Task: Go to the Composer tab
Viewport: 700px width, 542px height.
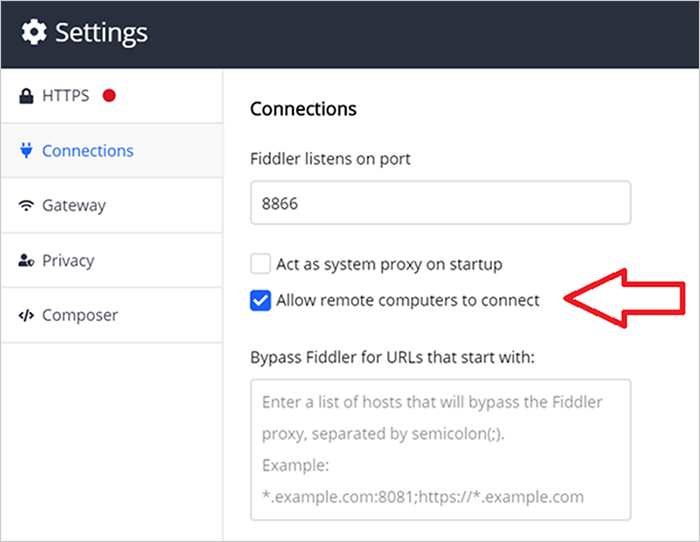Action: point(112,315)
